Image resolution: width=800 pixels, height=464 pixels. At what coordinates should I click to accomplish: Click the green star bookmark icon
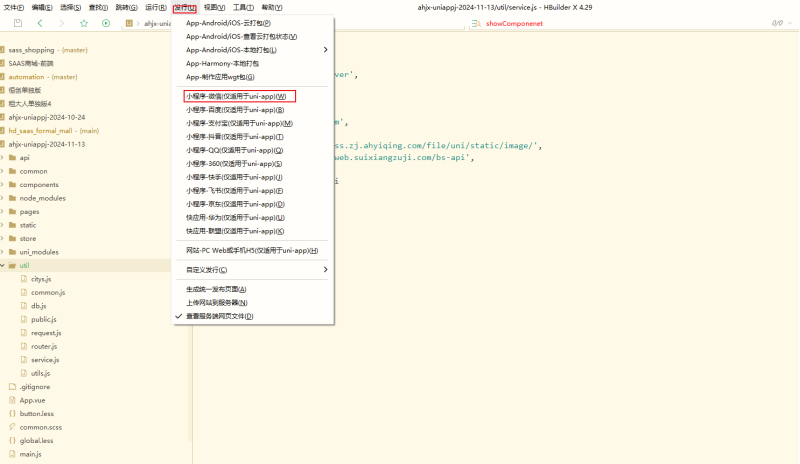point(84,23)
